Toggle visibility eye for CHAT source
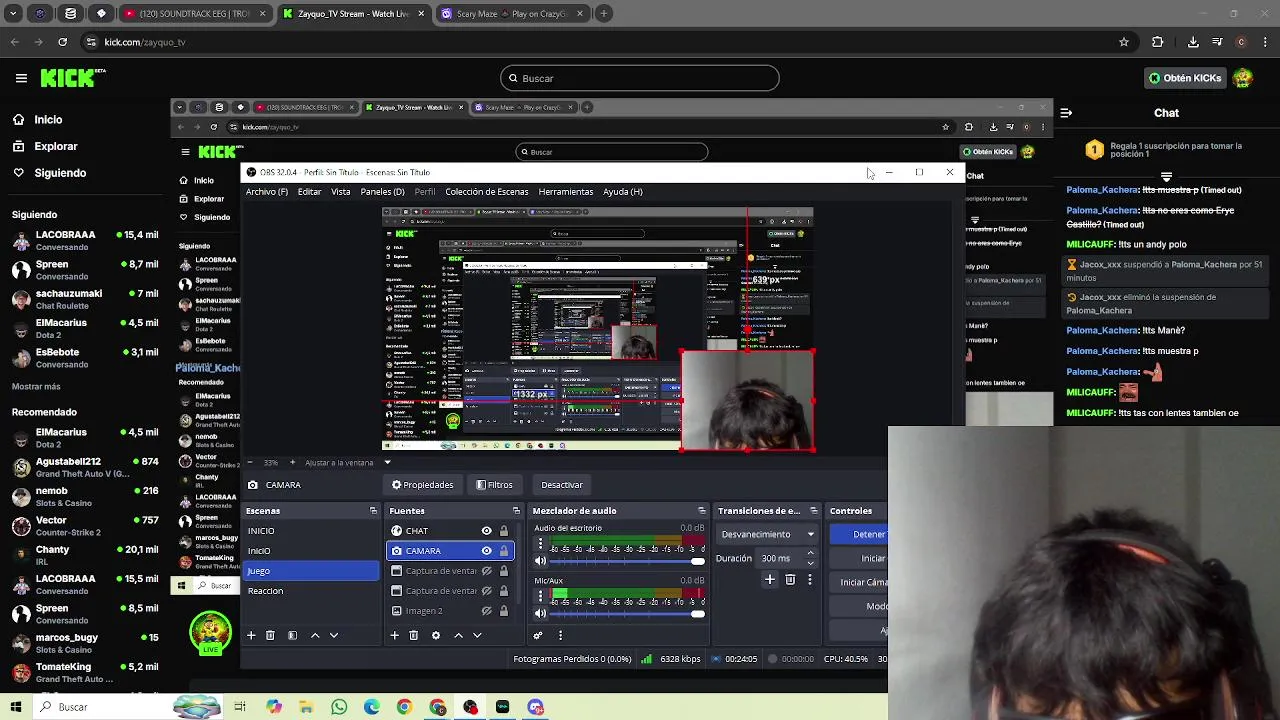This screenshot has height=720, width=1280. tap(486, 531)
